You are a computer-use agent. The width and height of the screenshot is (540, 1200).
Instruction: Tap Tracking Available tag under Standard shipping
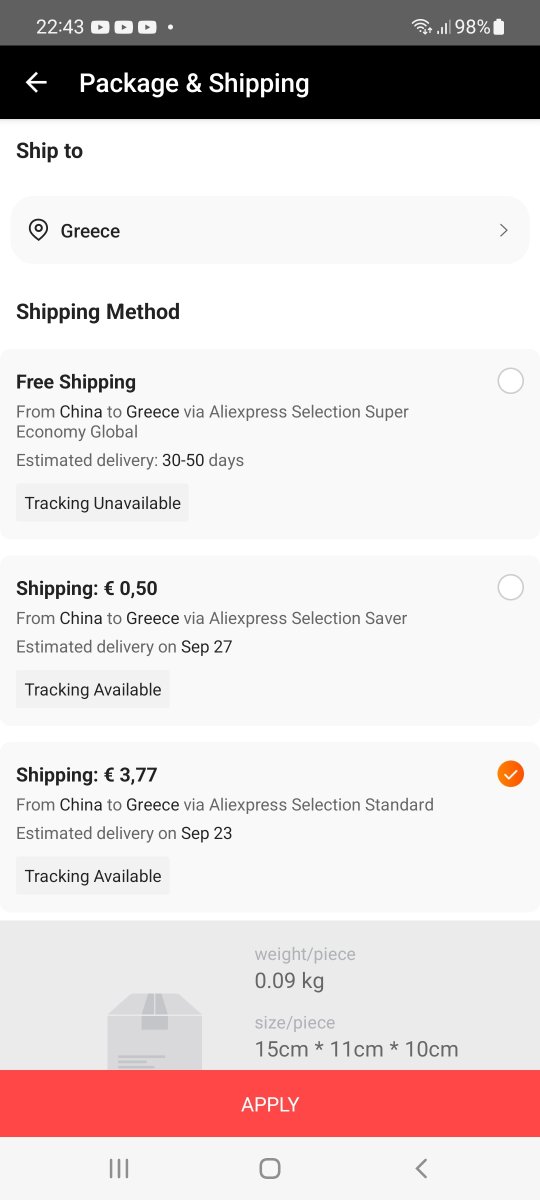point(93,876)
